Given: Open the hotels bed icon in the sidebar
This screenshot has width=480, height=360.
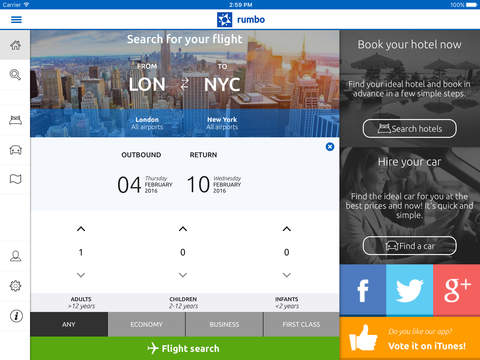Looking at the screenshot, I should 15,120.
